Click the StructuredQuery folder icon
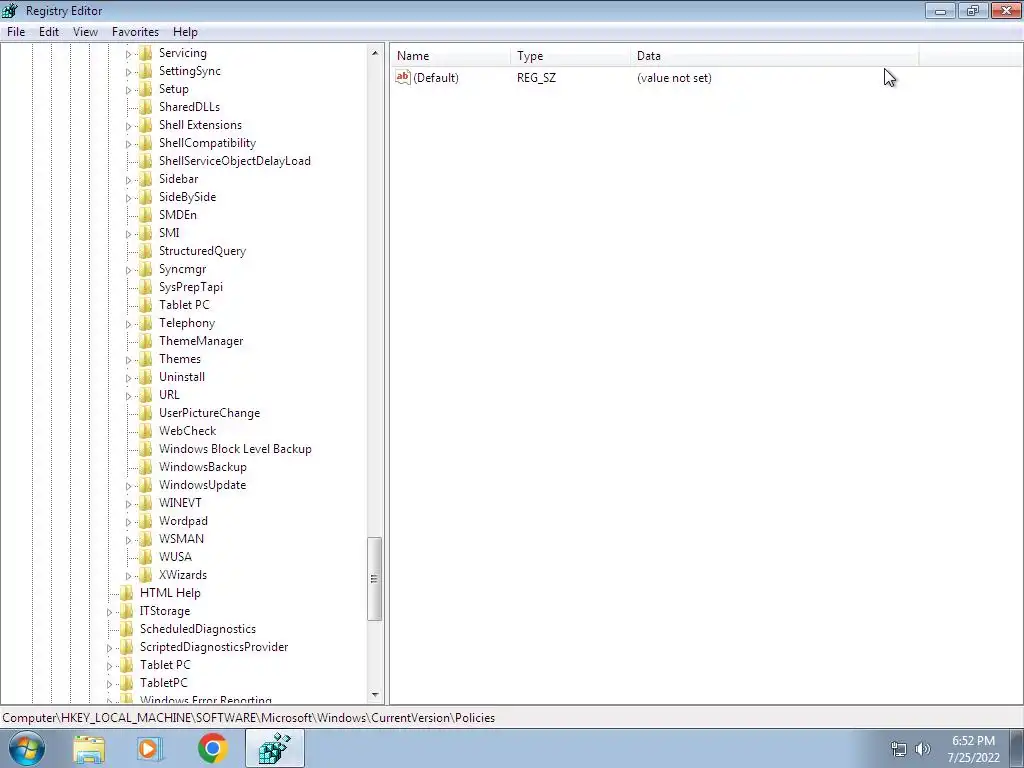The width and height of the screenshot is (1024, 768). click(x=146, y=251)
